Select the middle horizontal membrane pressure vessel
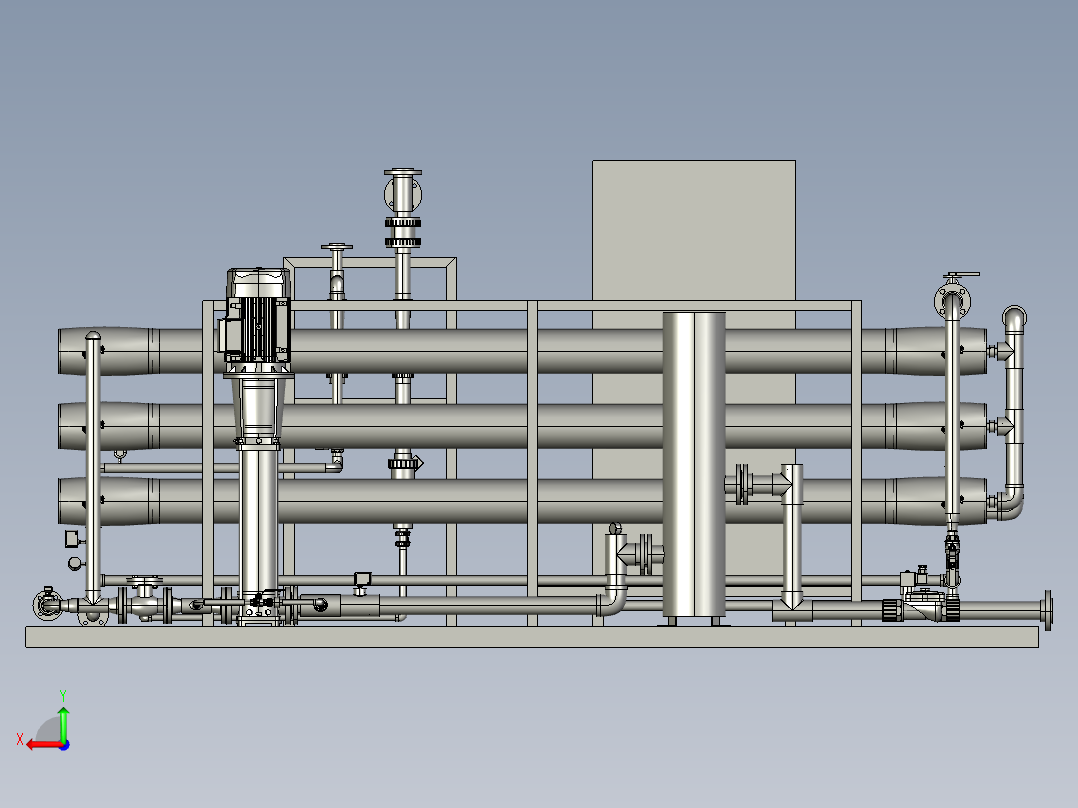1078x808 pixels. coord(522,426)
